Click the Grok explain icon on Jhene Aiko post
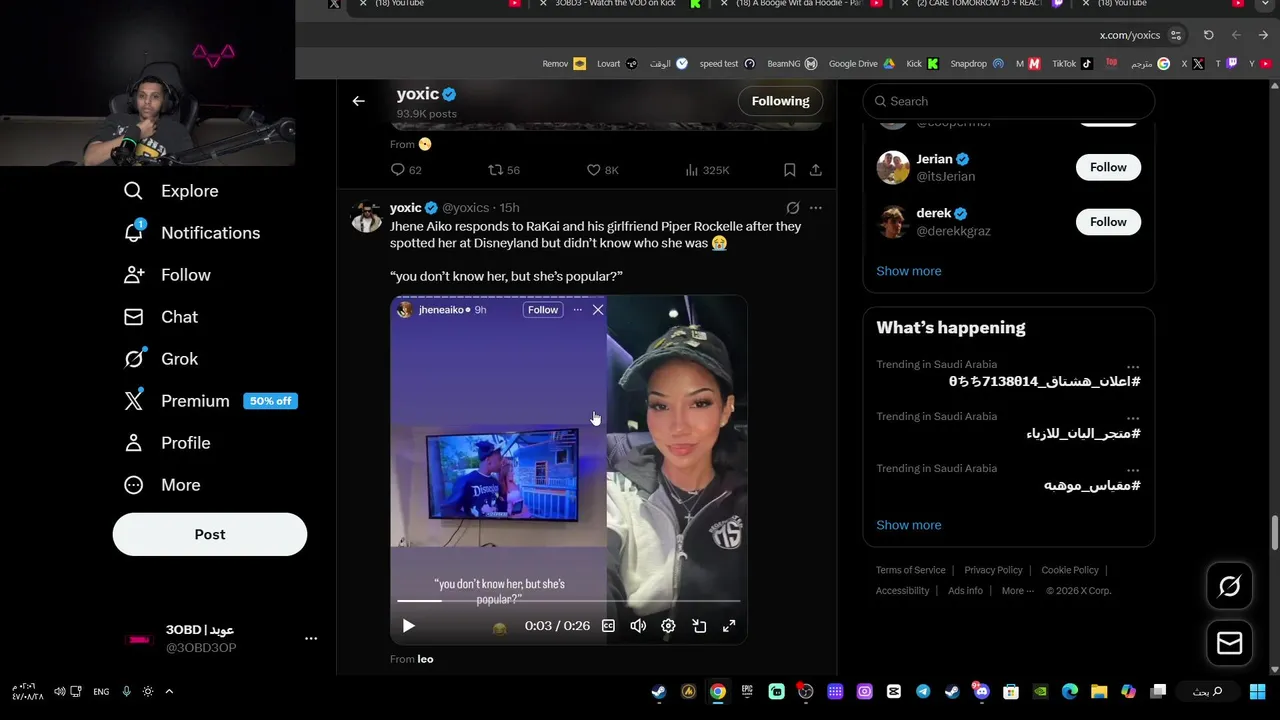Viewport: 1280px width, 720px height. (x=792, y=208)
